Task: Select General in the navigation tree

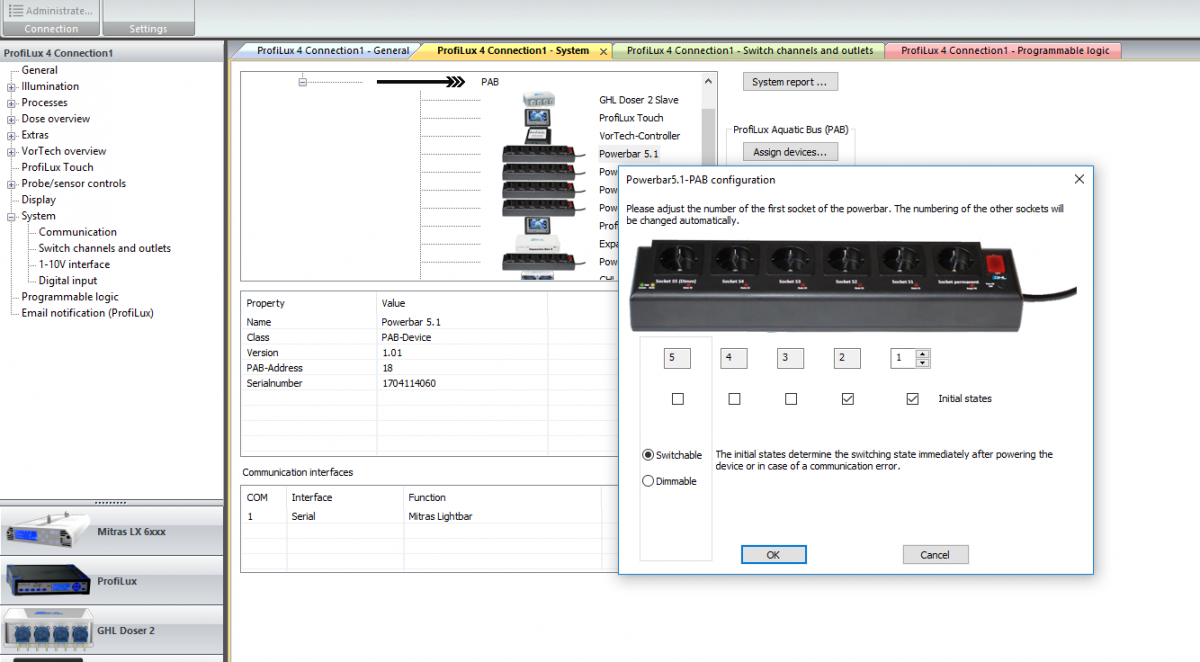Action: point(40,70)
